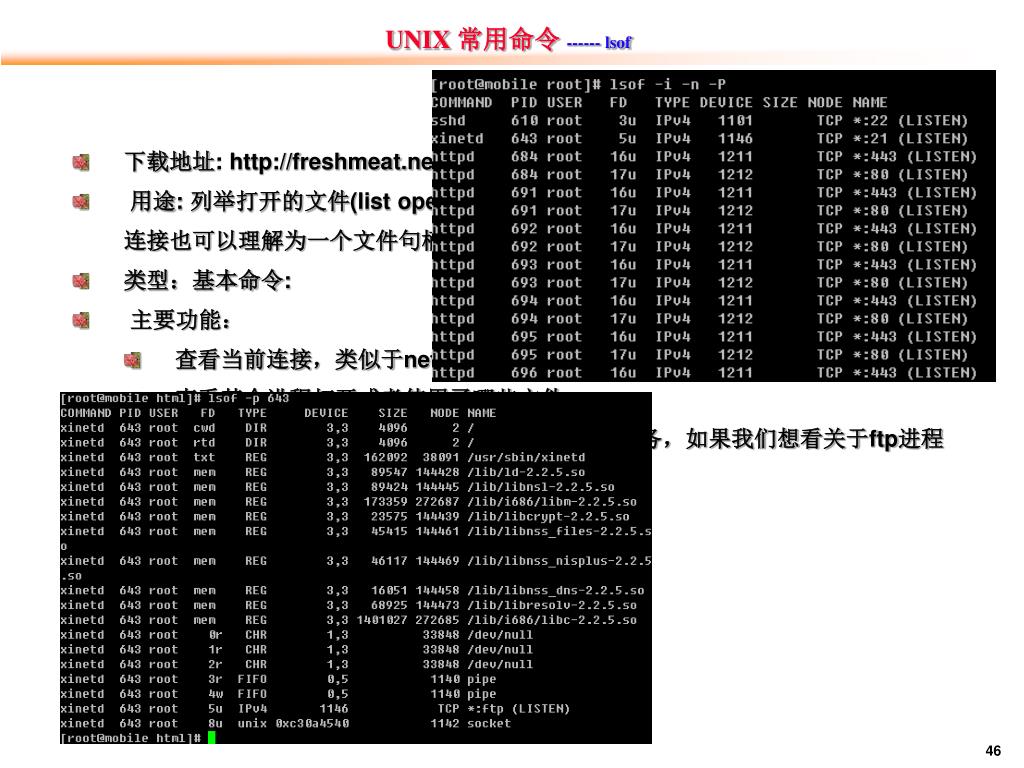Viewport: 1024px width, 768px height.
Task: Select the row /lib/libnsl-2.2.5.so
Action: [x=338, y=487]
